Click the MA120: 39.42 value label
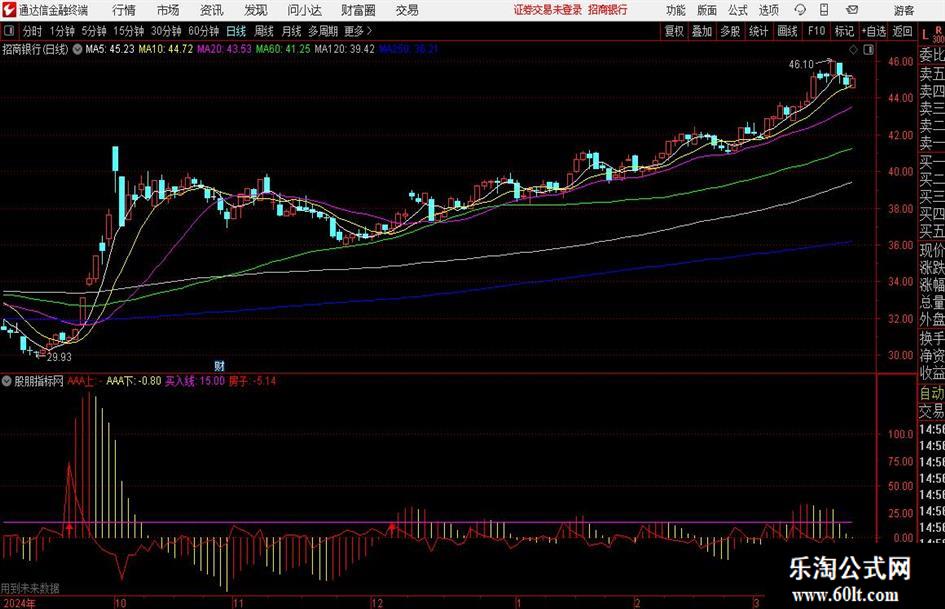Viewport: 945px width, 609px height. (344, 49)
